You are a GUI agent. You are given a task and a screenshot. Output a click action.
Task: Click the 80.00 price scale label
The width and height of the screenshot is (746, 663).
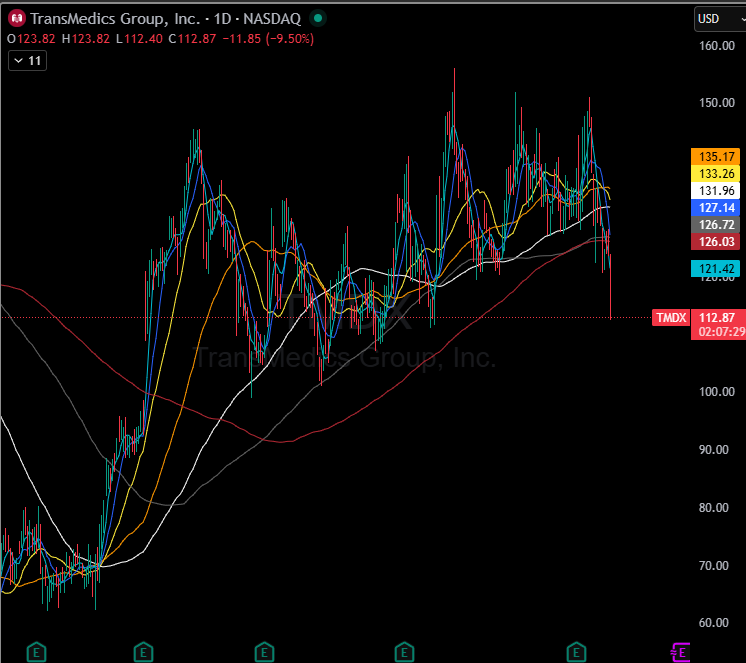pos(713,508)
